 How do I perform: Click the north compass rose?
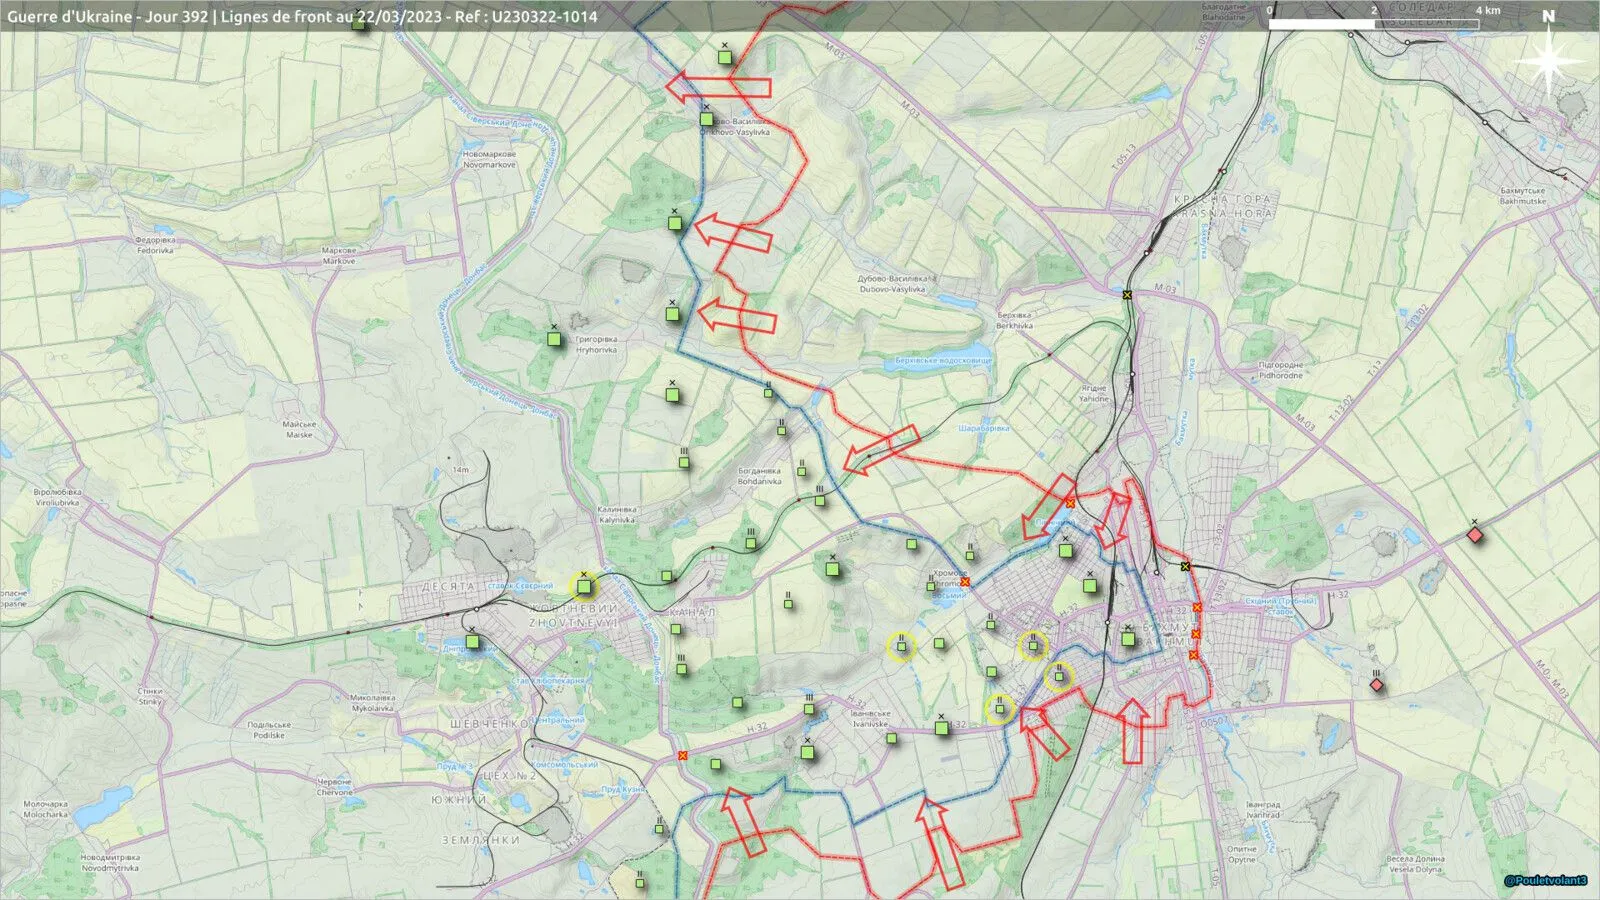[1548, 60]
